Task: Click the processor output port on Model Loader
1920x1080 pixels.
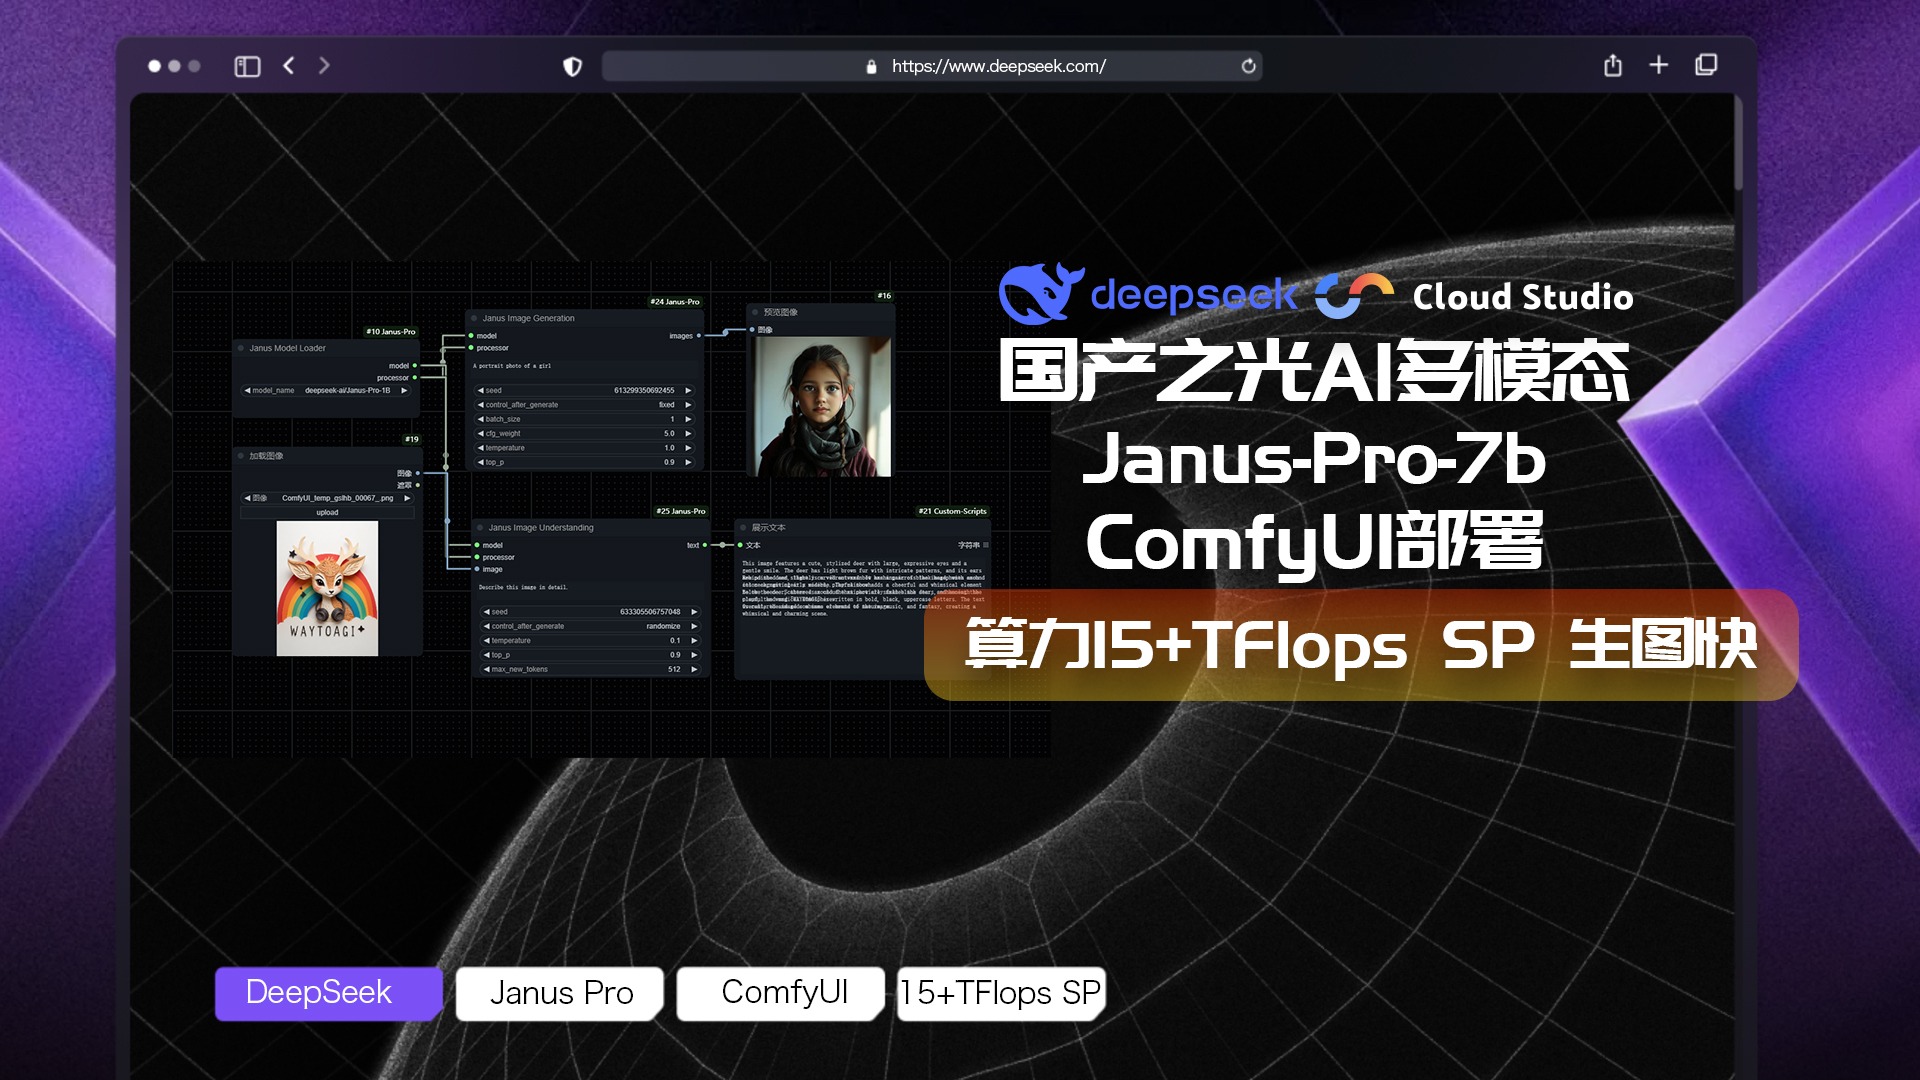Action: pyautogui.click(x=415, y=377)
